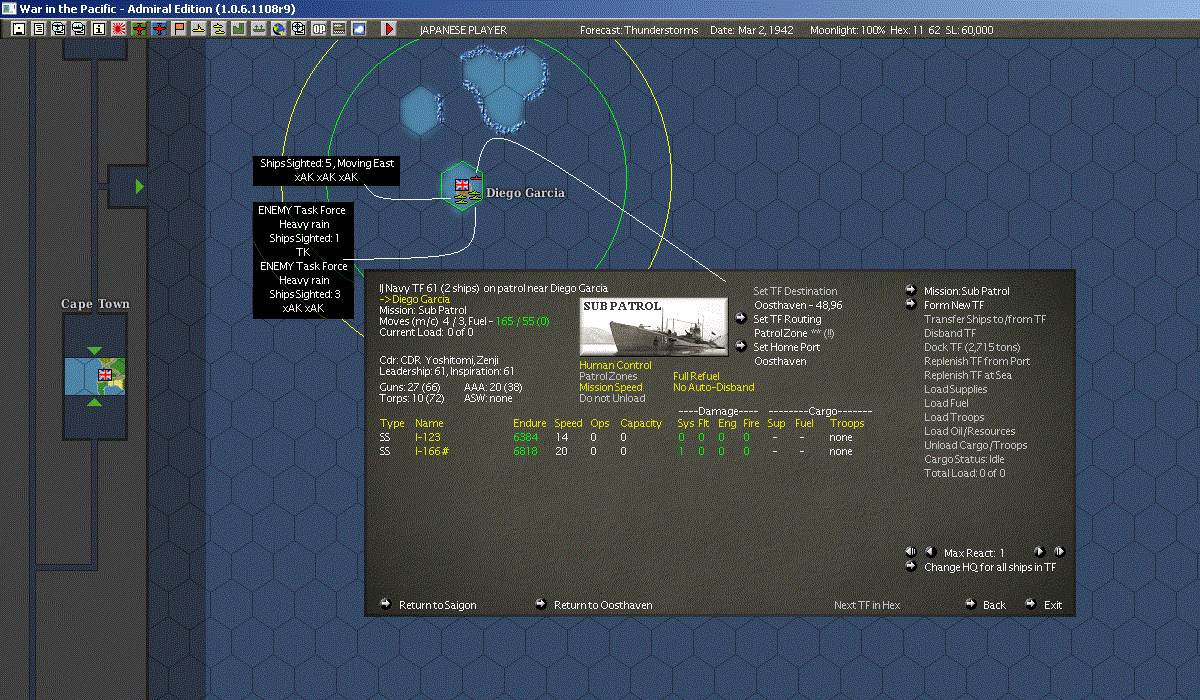Increase Max React with single right arrow
Image resolution: width=1200 pixels, height=700 pixels.
tap(1039, 552)
